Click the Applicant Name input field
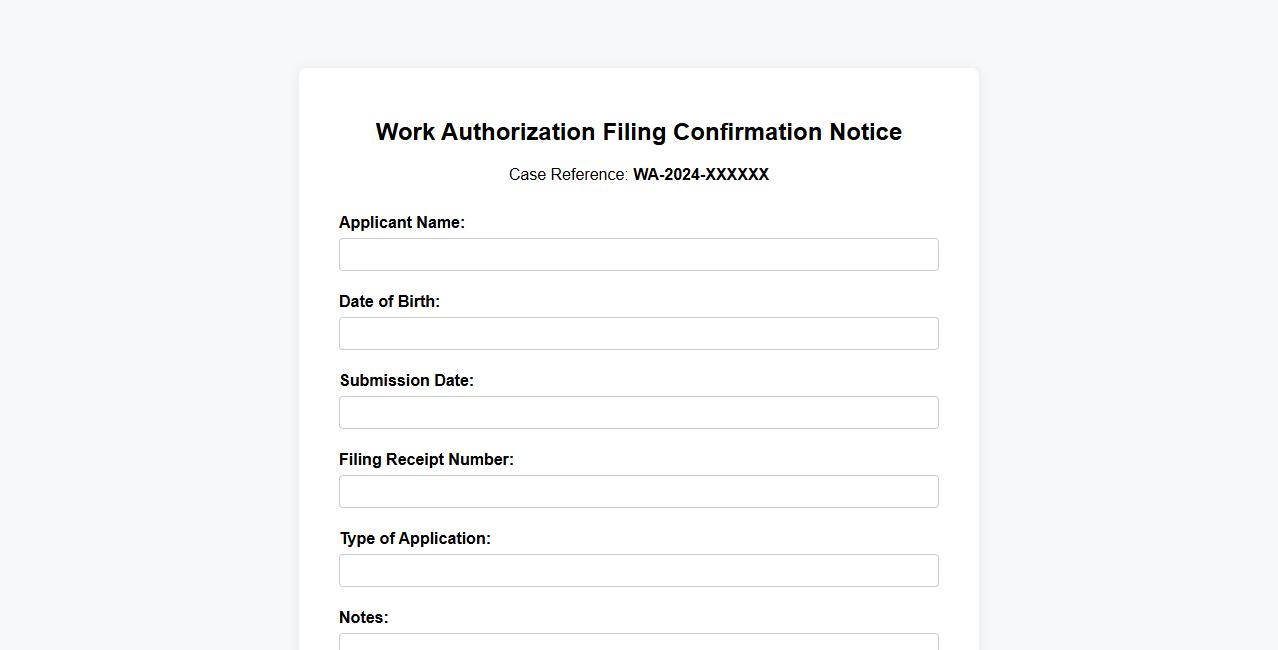Screen dimensions: 1278x650 (x=638, y=255)
